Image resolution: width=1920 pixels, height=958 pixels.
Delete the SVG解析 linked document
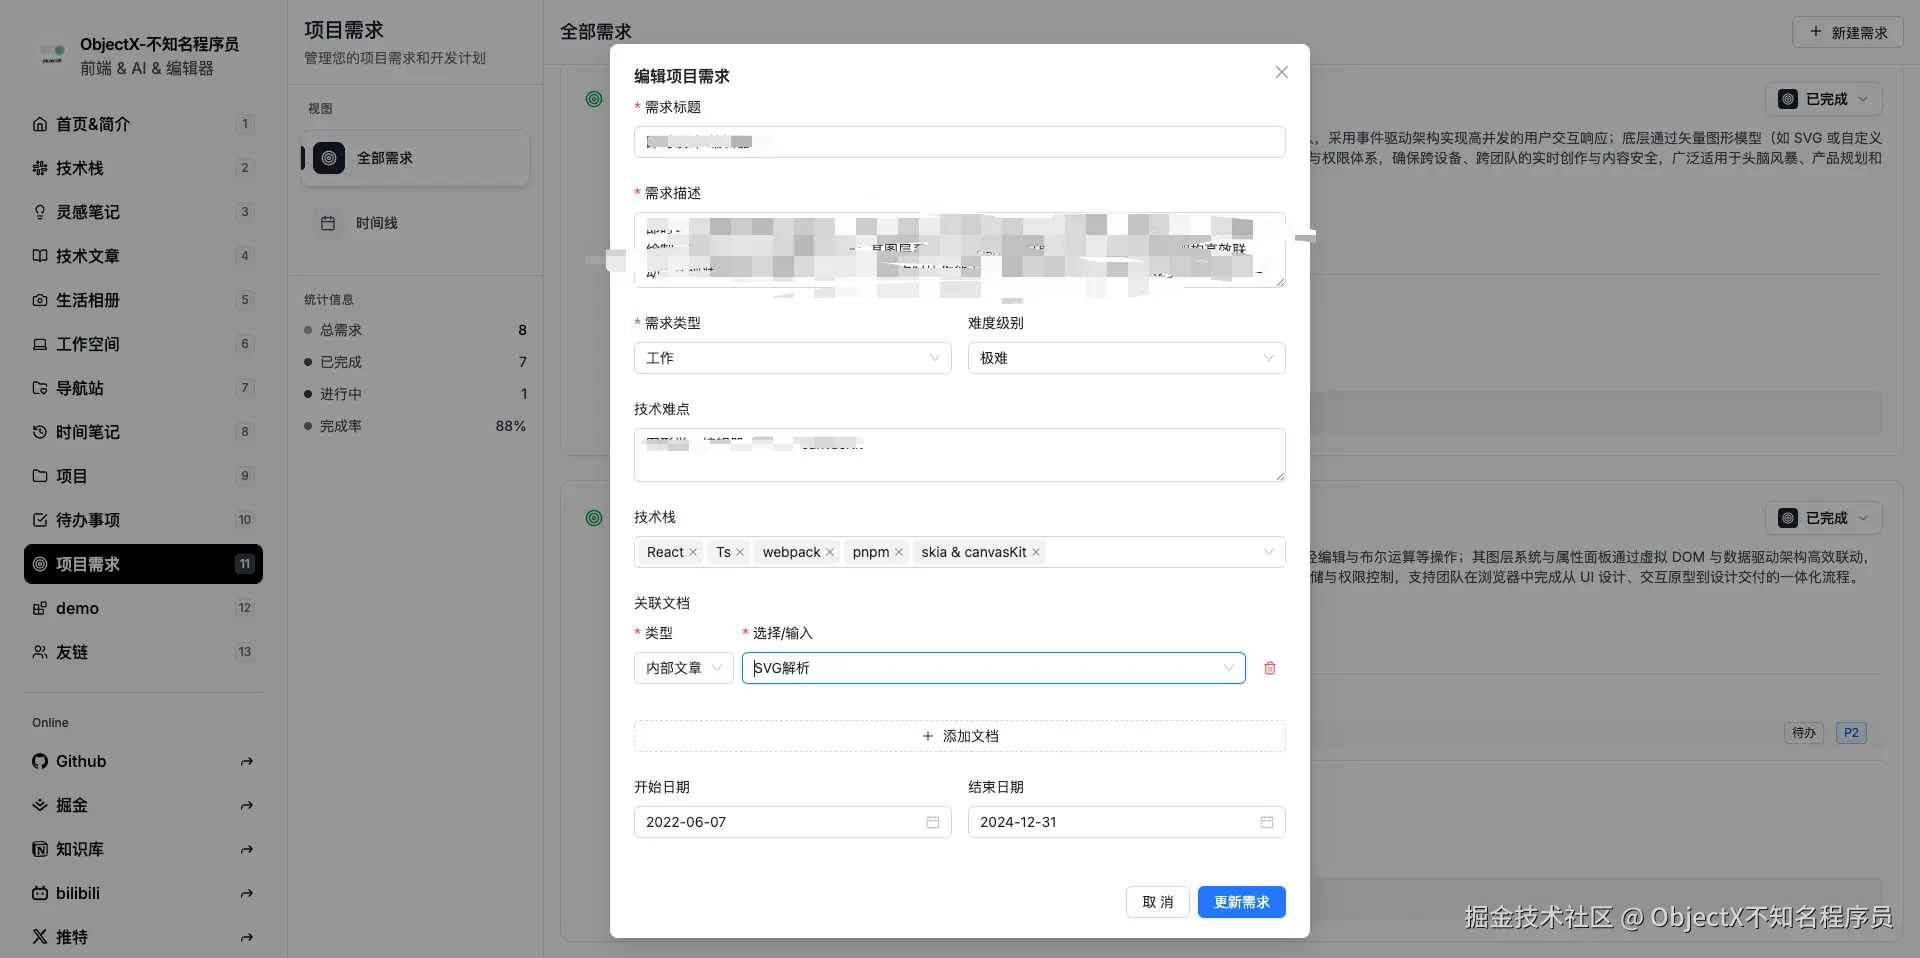pyautogui.click(x=1270, y=668)
